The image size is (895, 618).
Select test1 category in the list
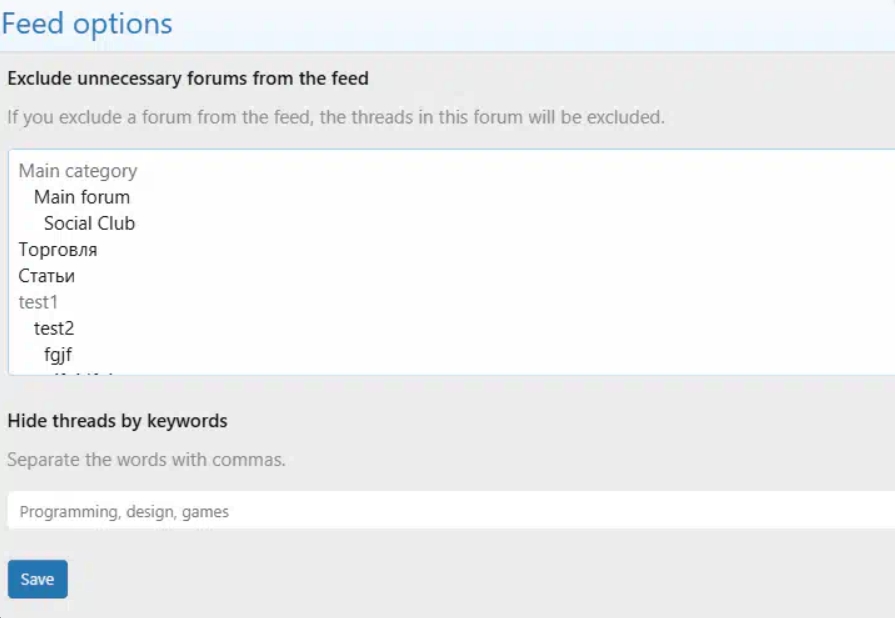(38, 301)
